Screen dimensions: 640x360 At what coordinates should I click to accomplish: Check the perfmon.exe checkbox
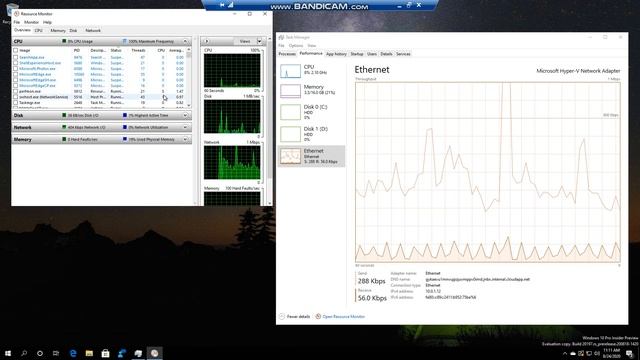[16, 92]
